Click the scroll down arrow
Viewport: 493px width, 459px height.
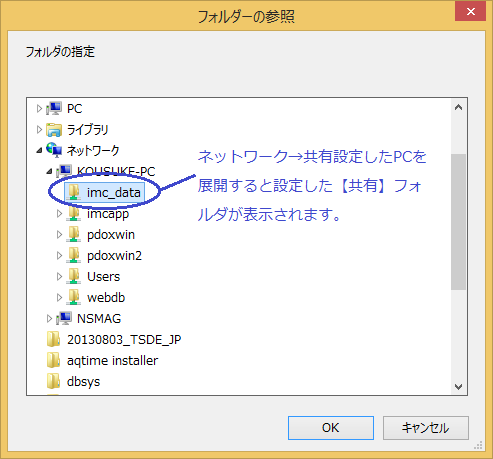pos(459,387)
